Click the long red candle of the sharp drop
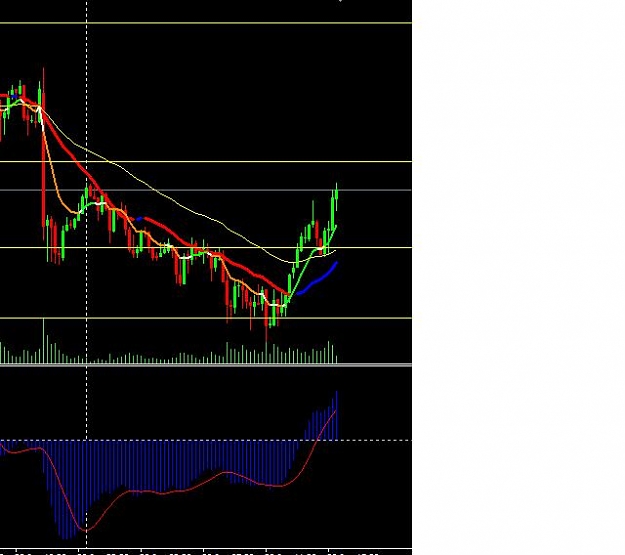The height and width of the screenshot is (555, 625). click(x=43, y=159)
